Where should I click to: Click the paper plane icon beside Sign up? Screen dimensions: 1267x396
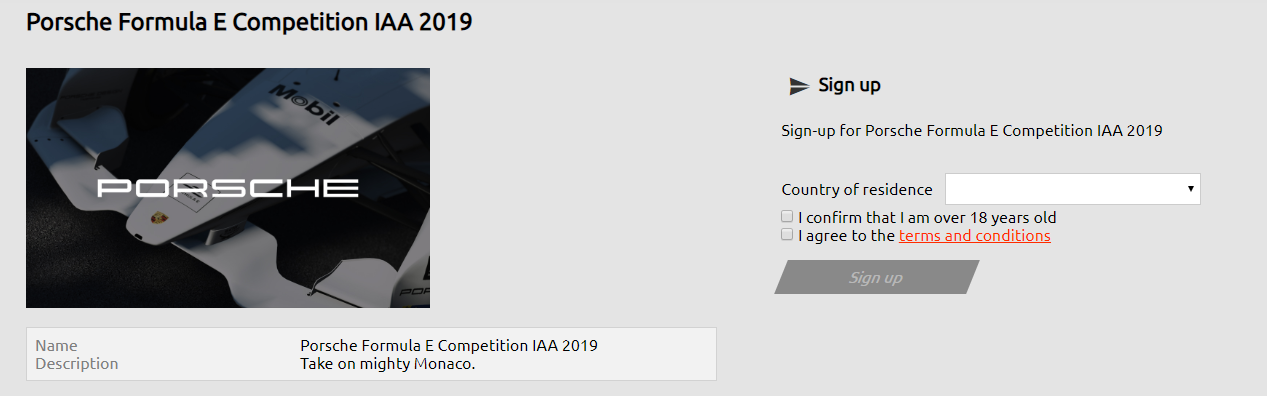point(799,86)
